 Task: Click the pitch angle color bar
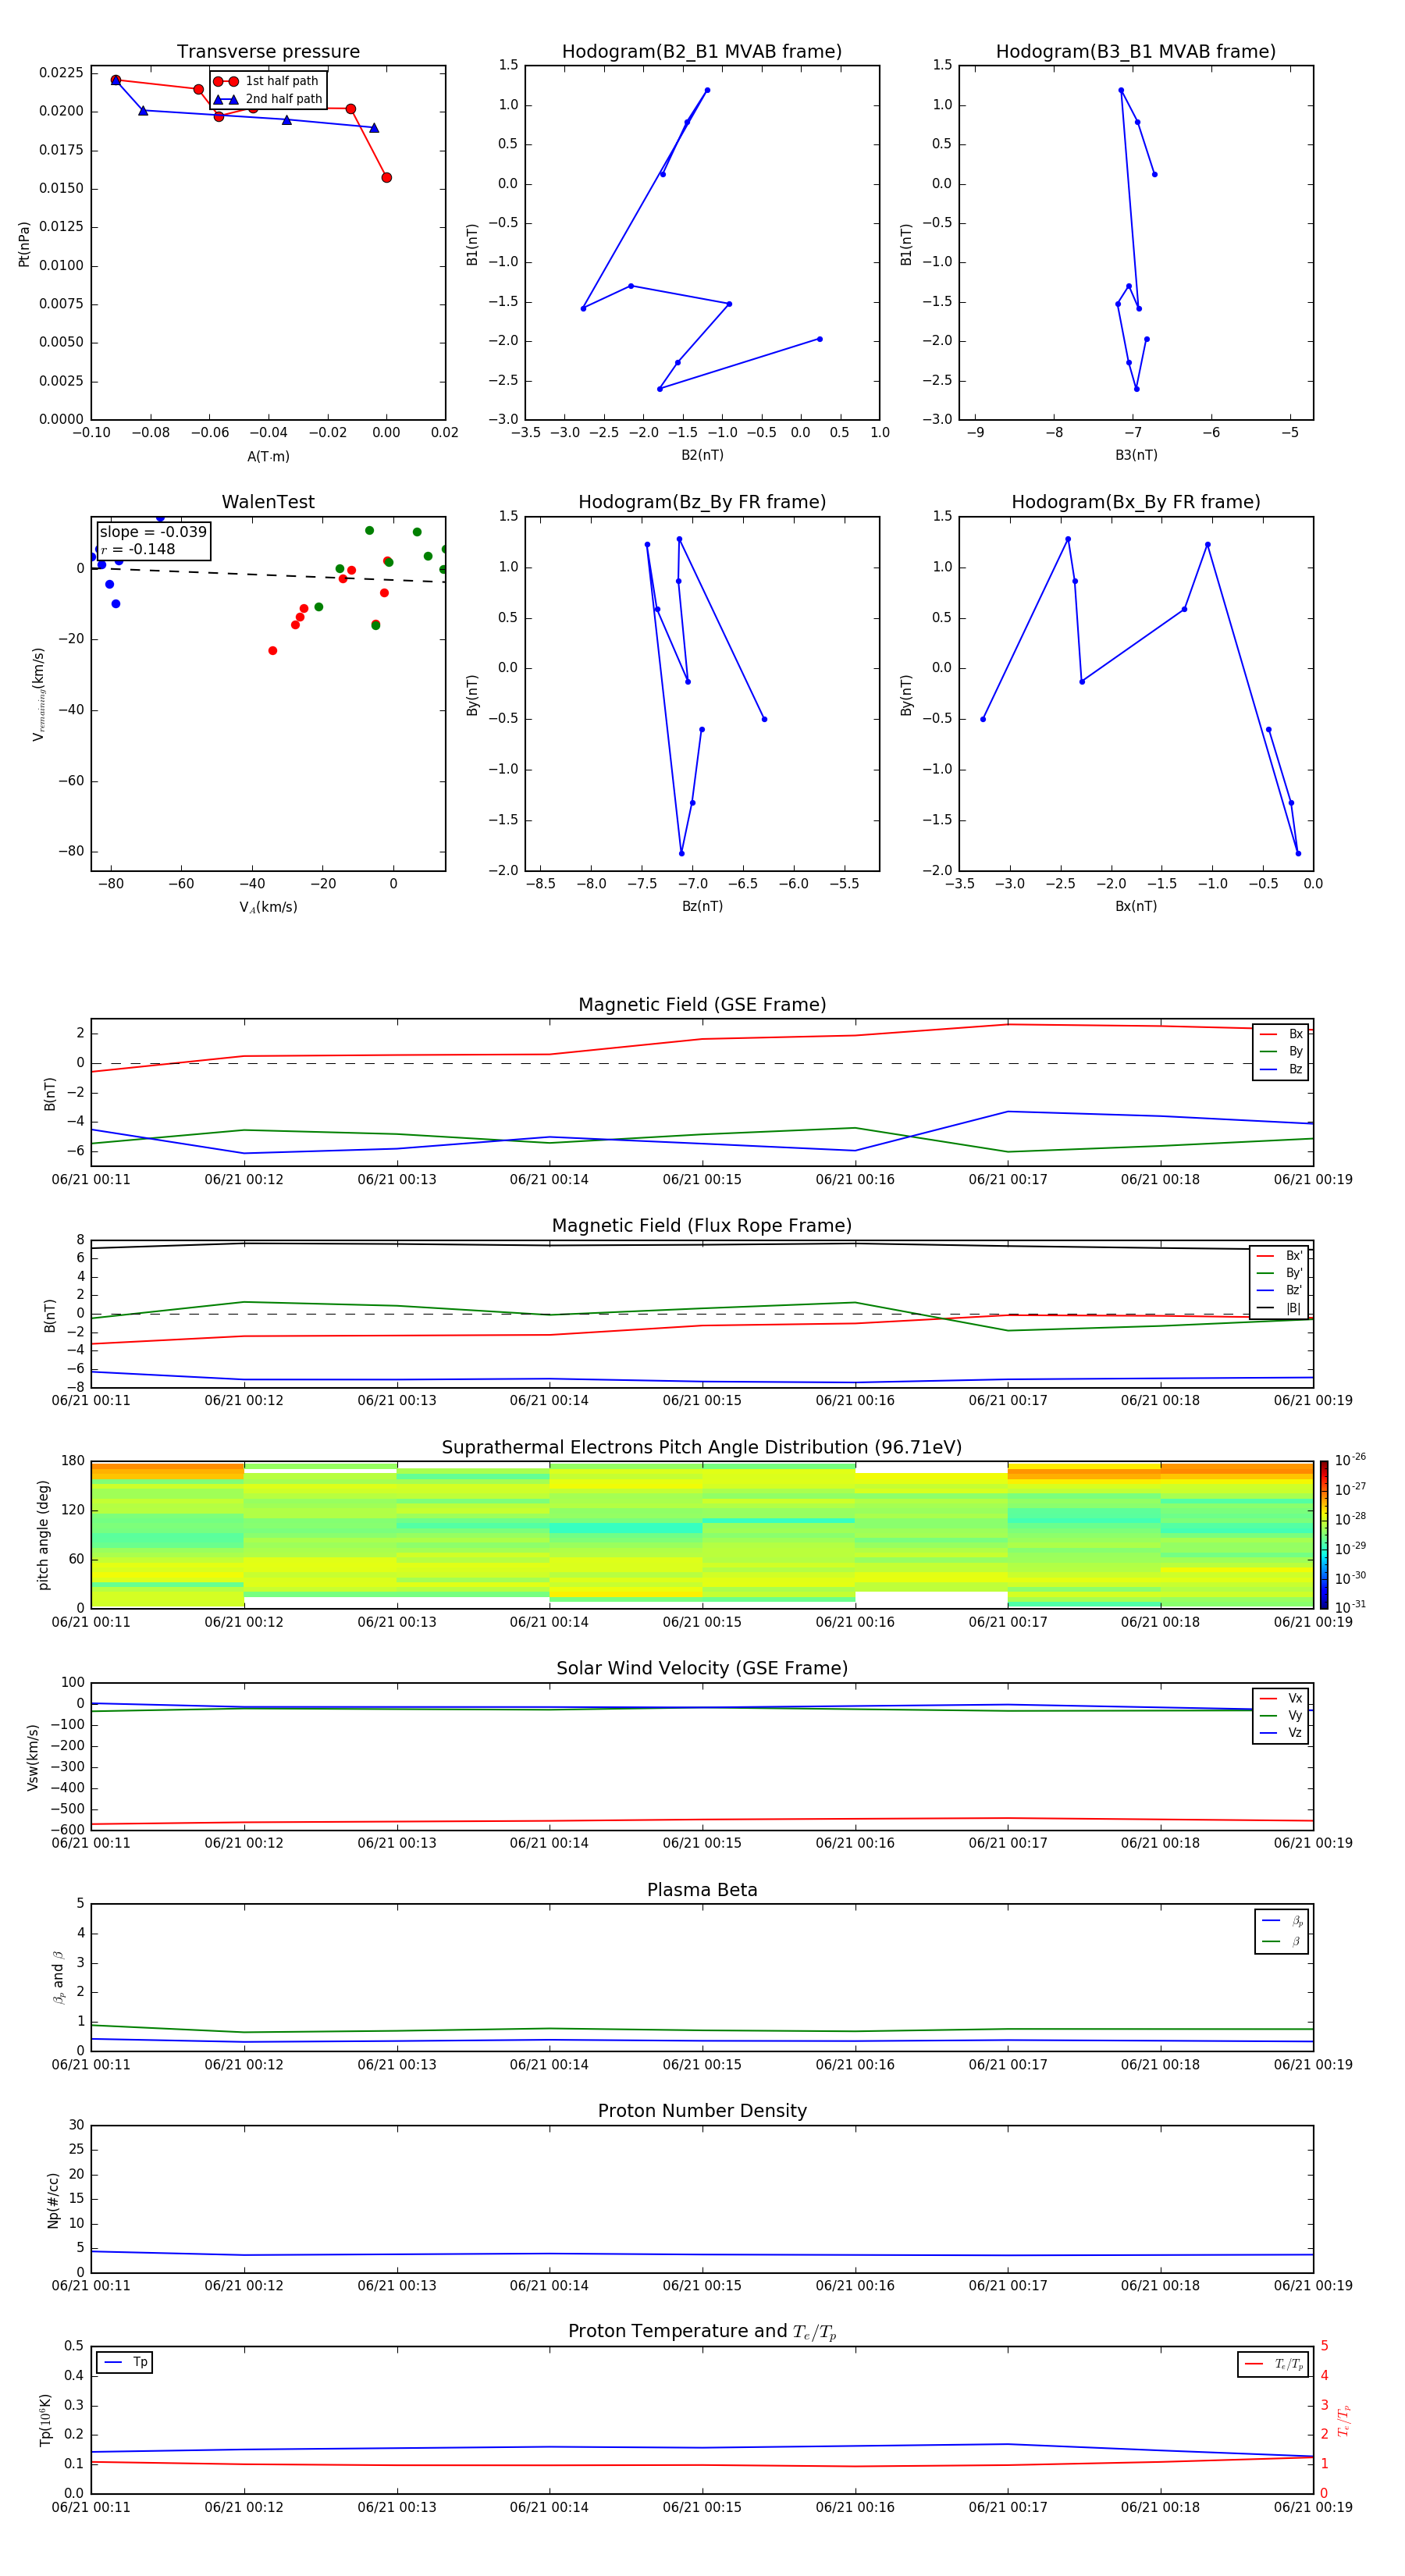[x=1324, y=1535]
